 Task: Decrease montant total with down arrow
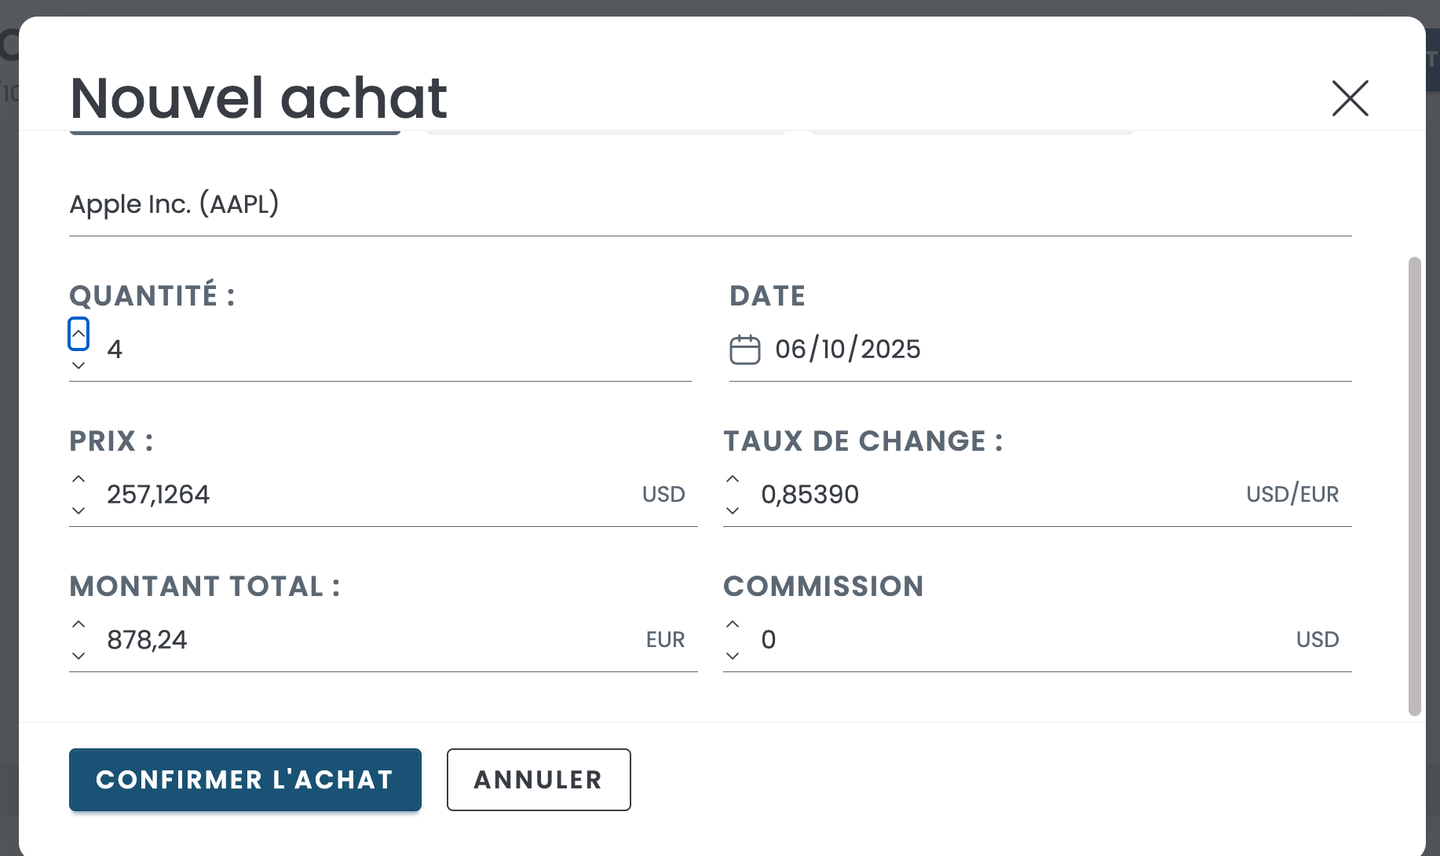pyautogui.click(x=79, y=656)
